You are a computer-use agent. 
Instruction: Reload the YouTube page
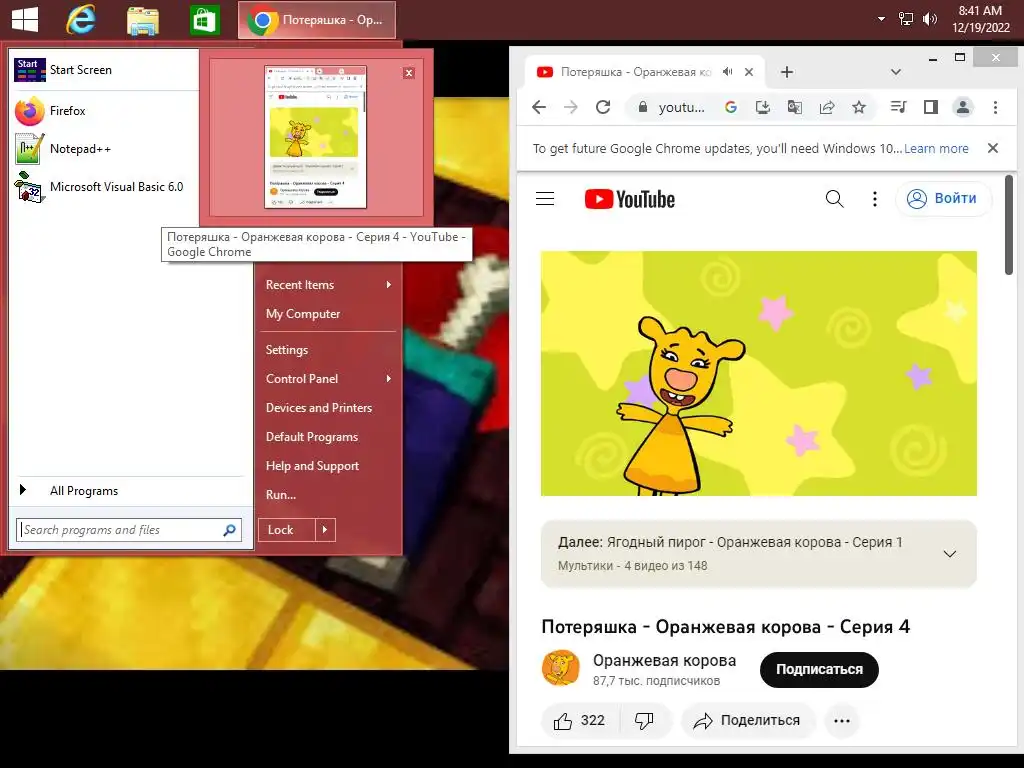click(x=603, y=107)
